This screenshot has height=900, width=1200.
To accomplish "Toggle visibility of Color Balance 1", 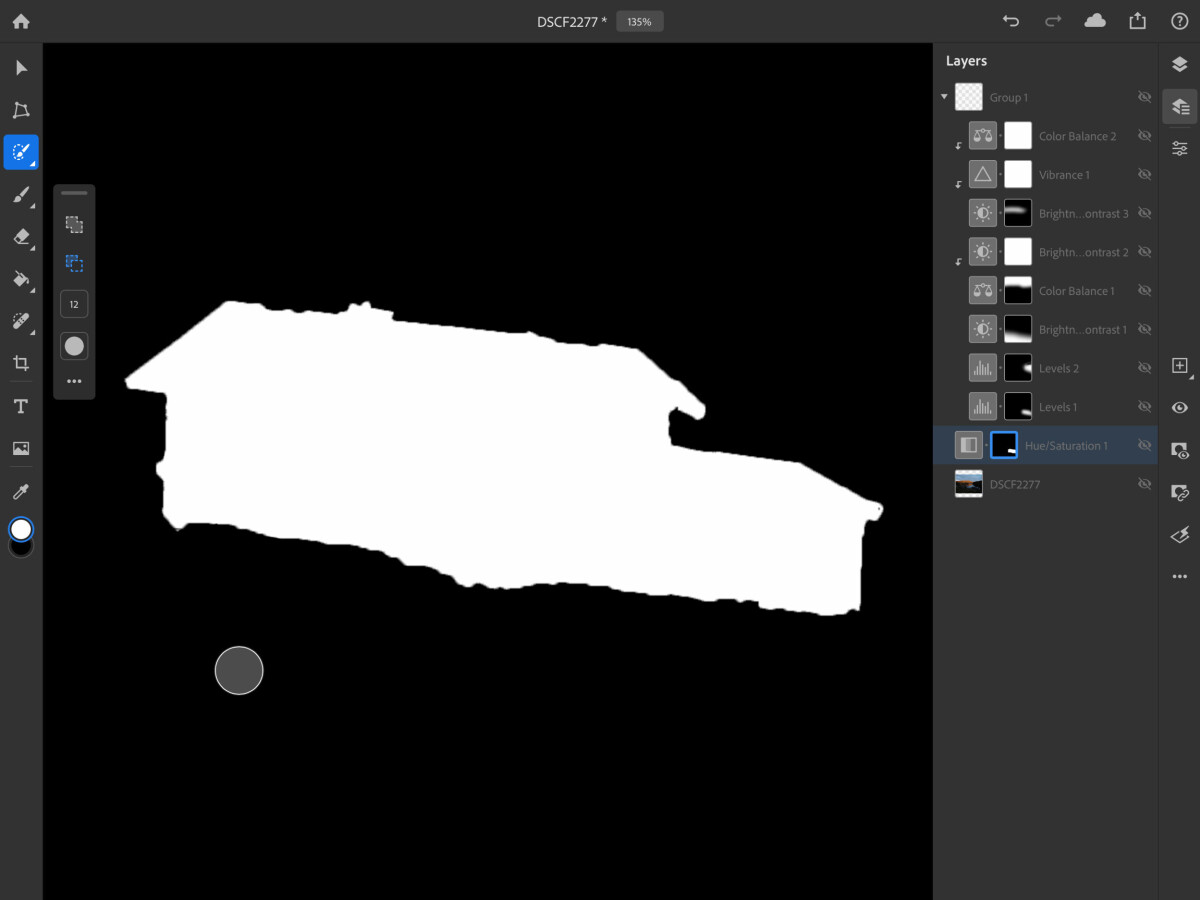I will coord(1145,291).
